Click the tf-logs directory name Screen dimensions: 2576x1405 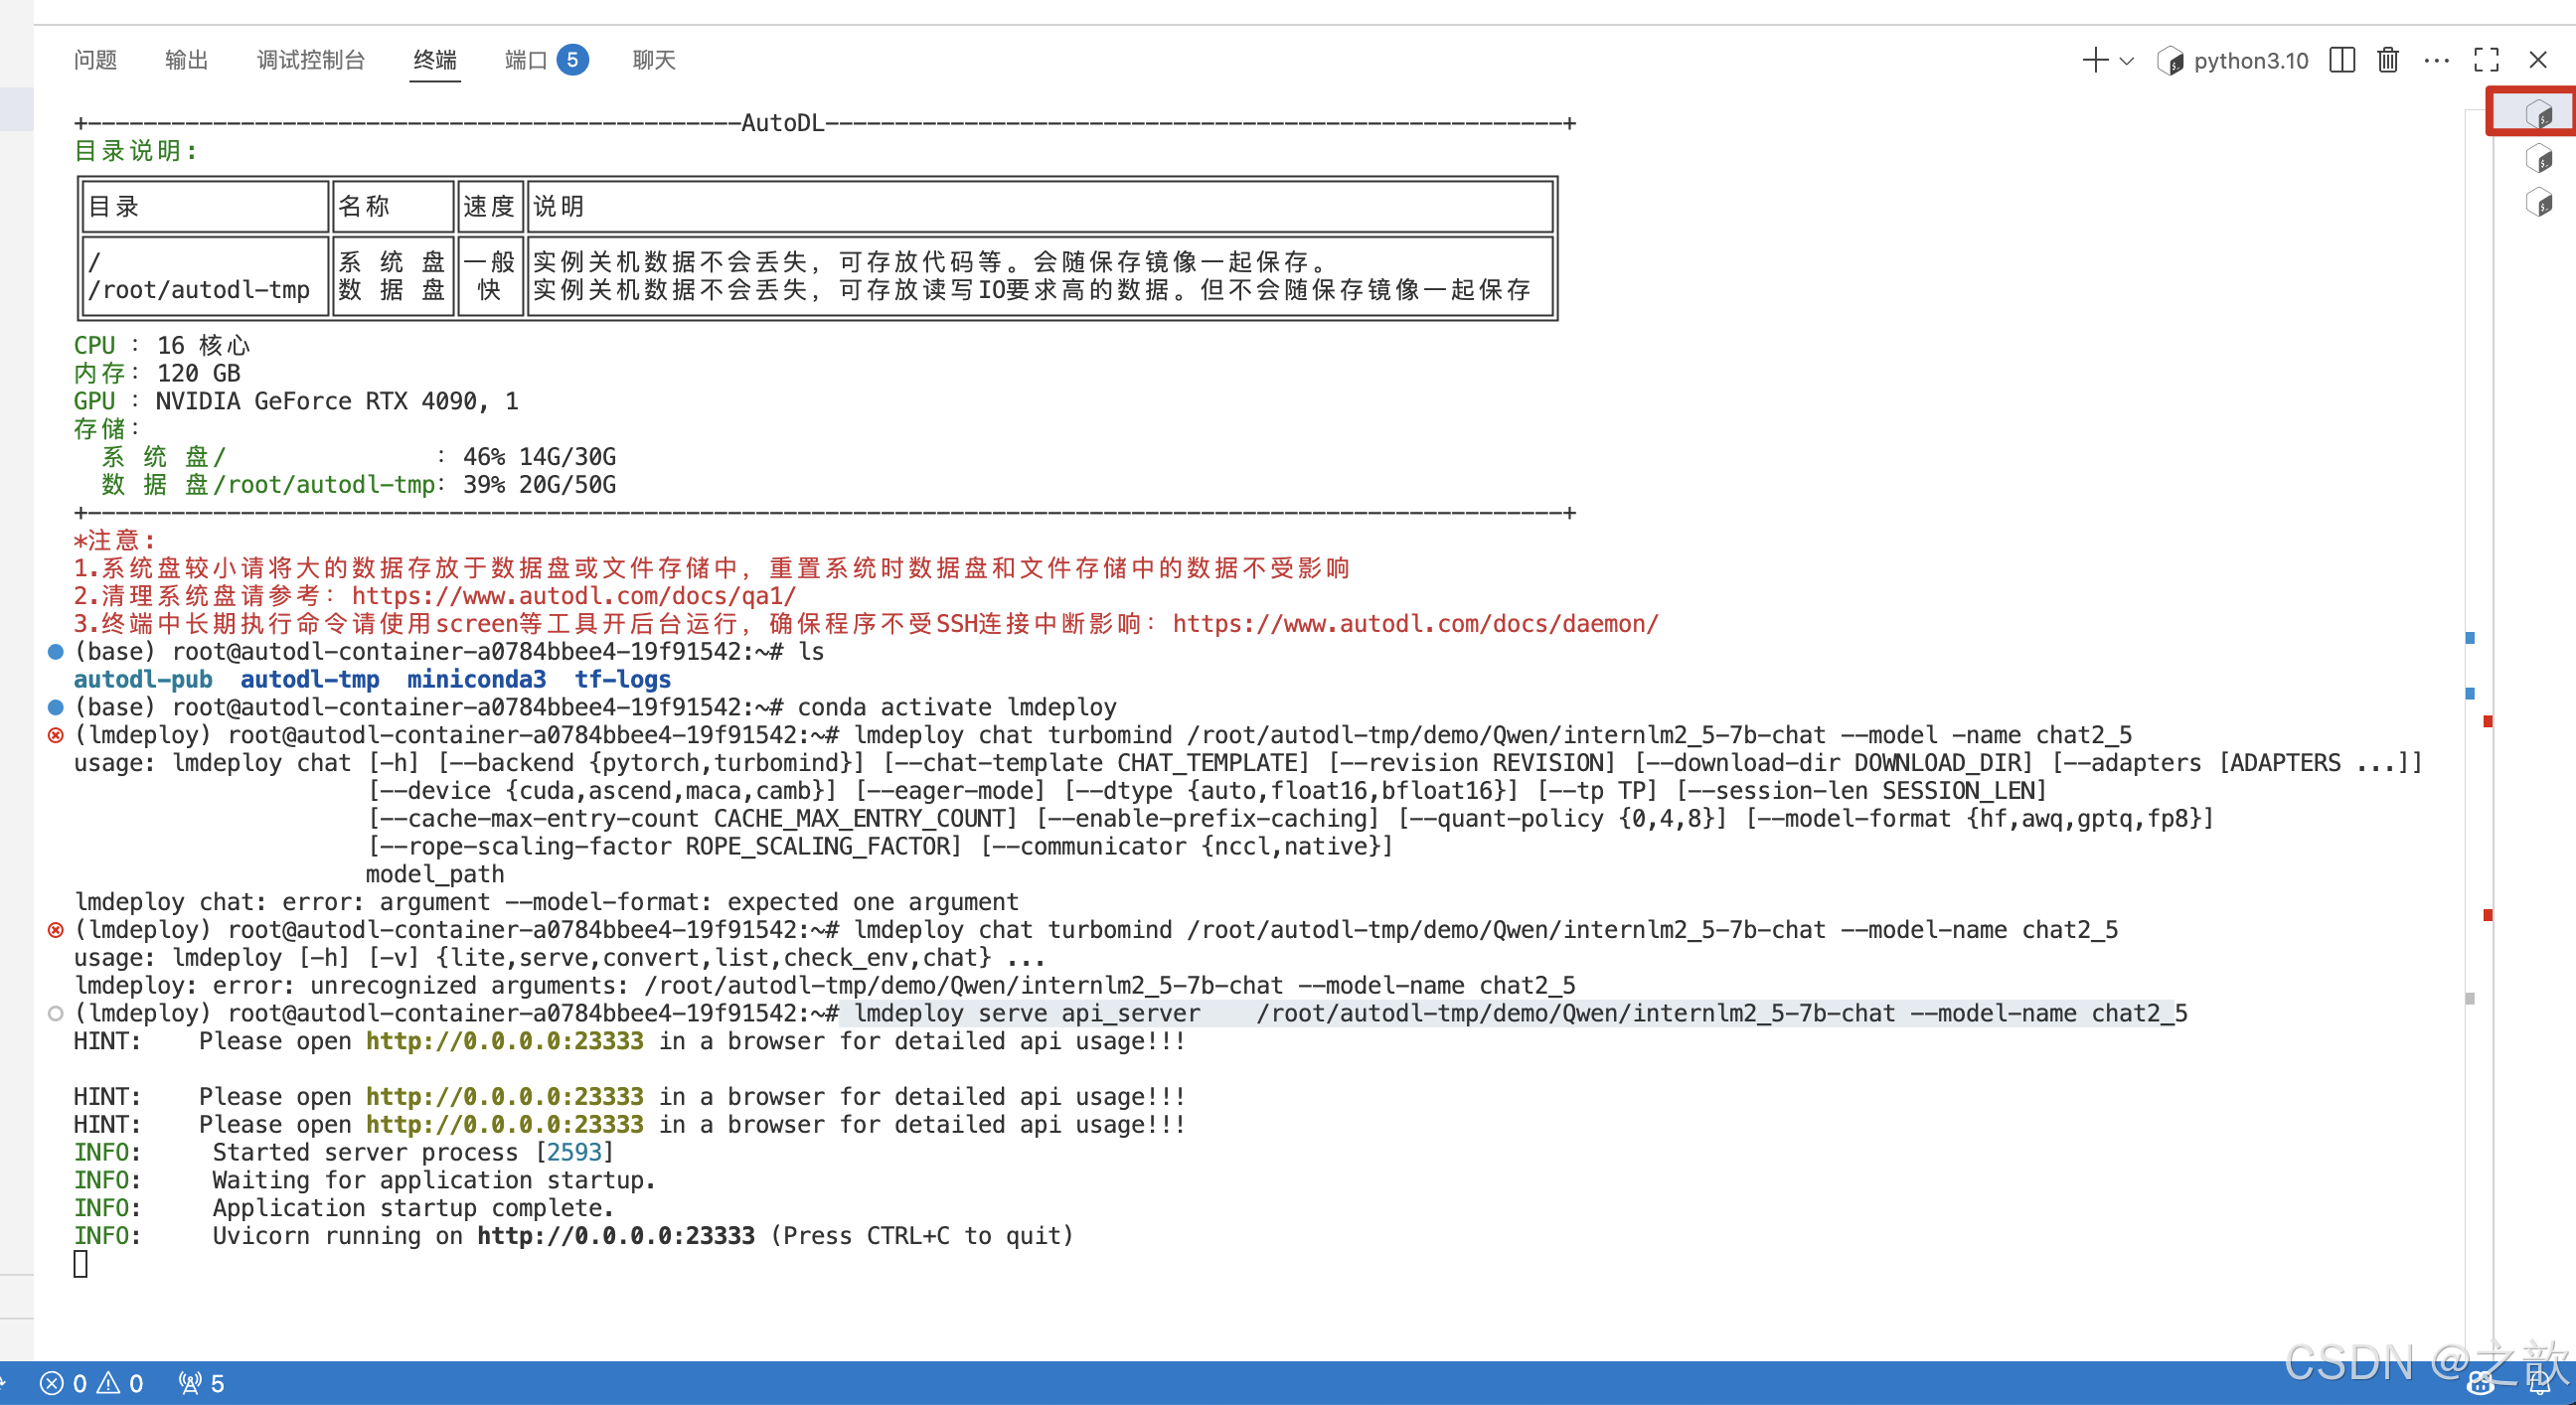[x=622, y=680]
